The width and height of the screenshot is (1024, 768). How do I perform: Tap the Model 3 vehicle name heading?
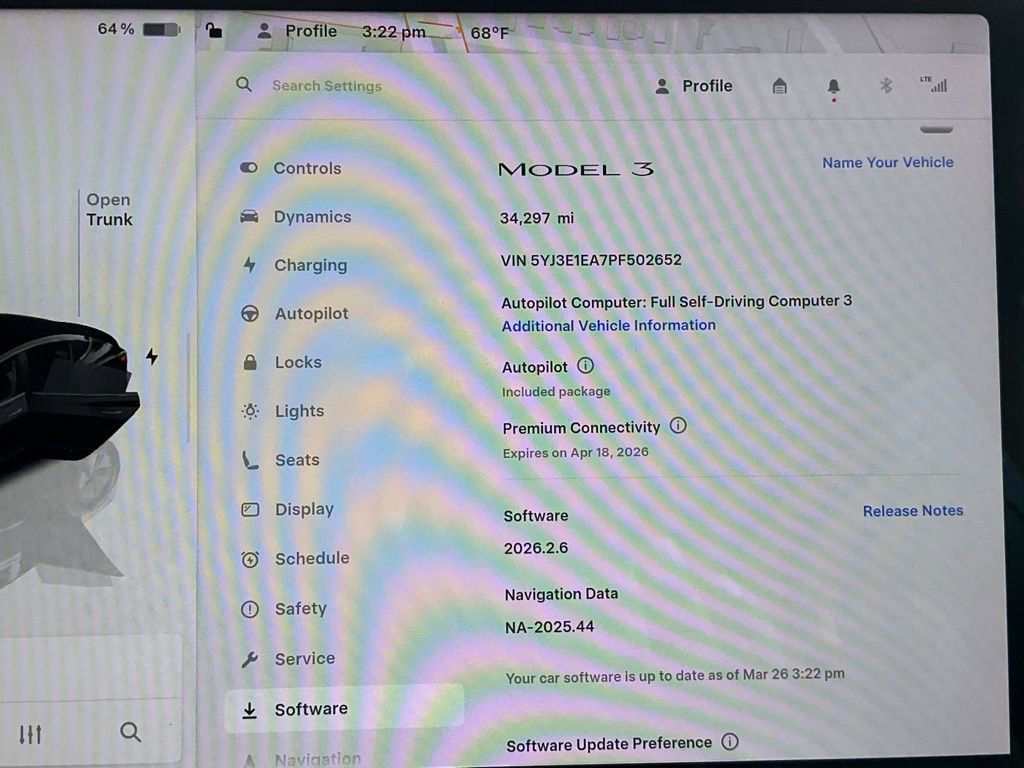tap(575, 169)
